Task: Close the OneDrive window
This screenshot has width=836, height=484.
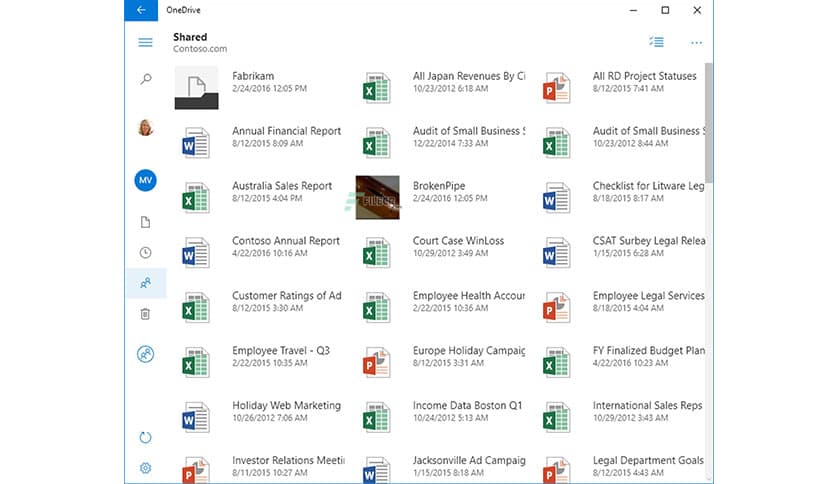Action: (x=697, y=10)
